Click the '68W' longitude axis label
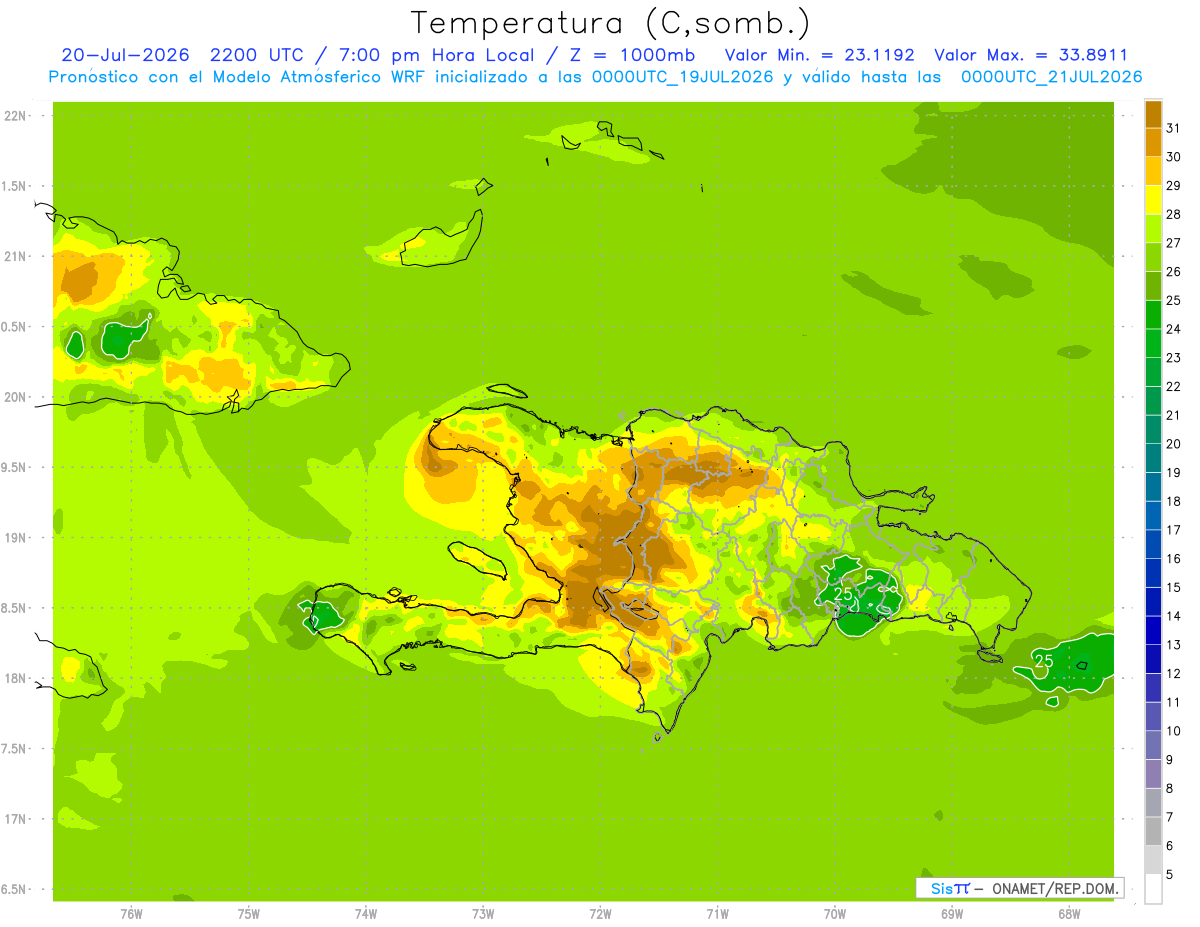The height and width of the screenshot is (927, 1200). pos(1068,913)
